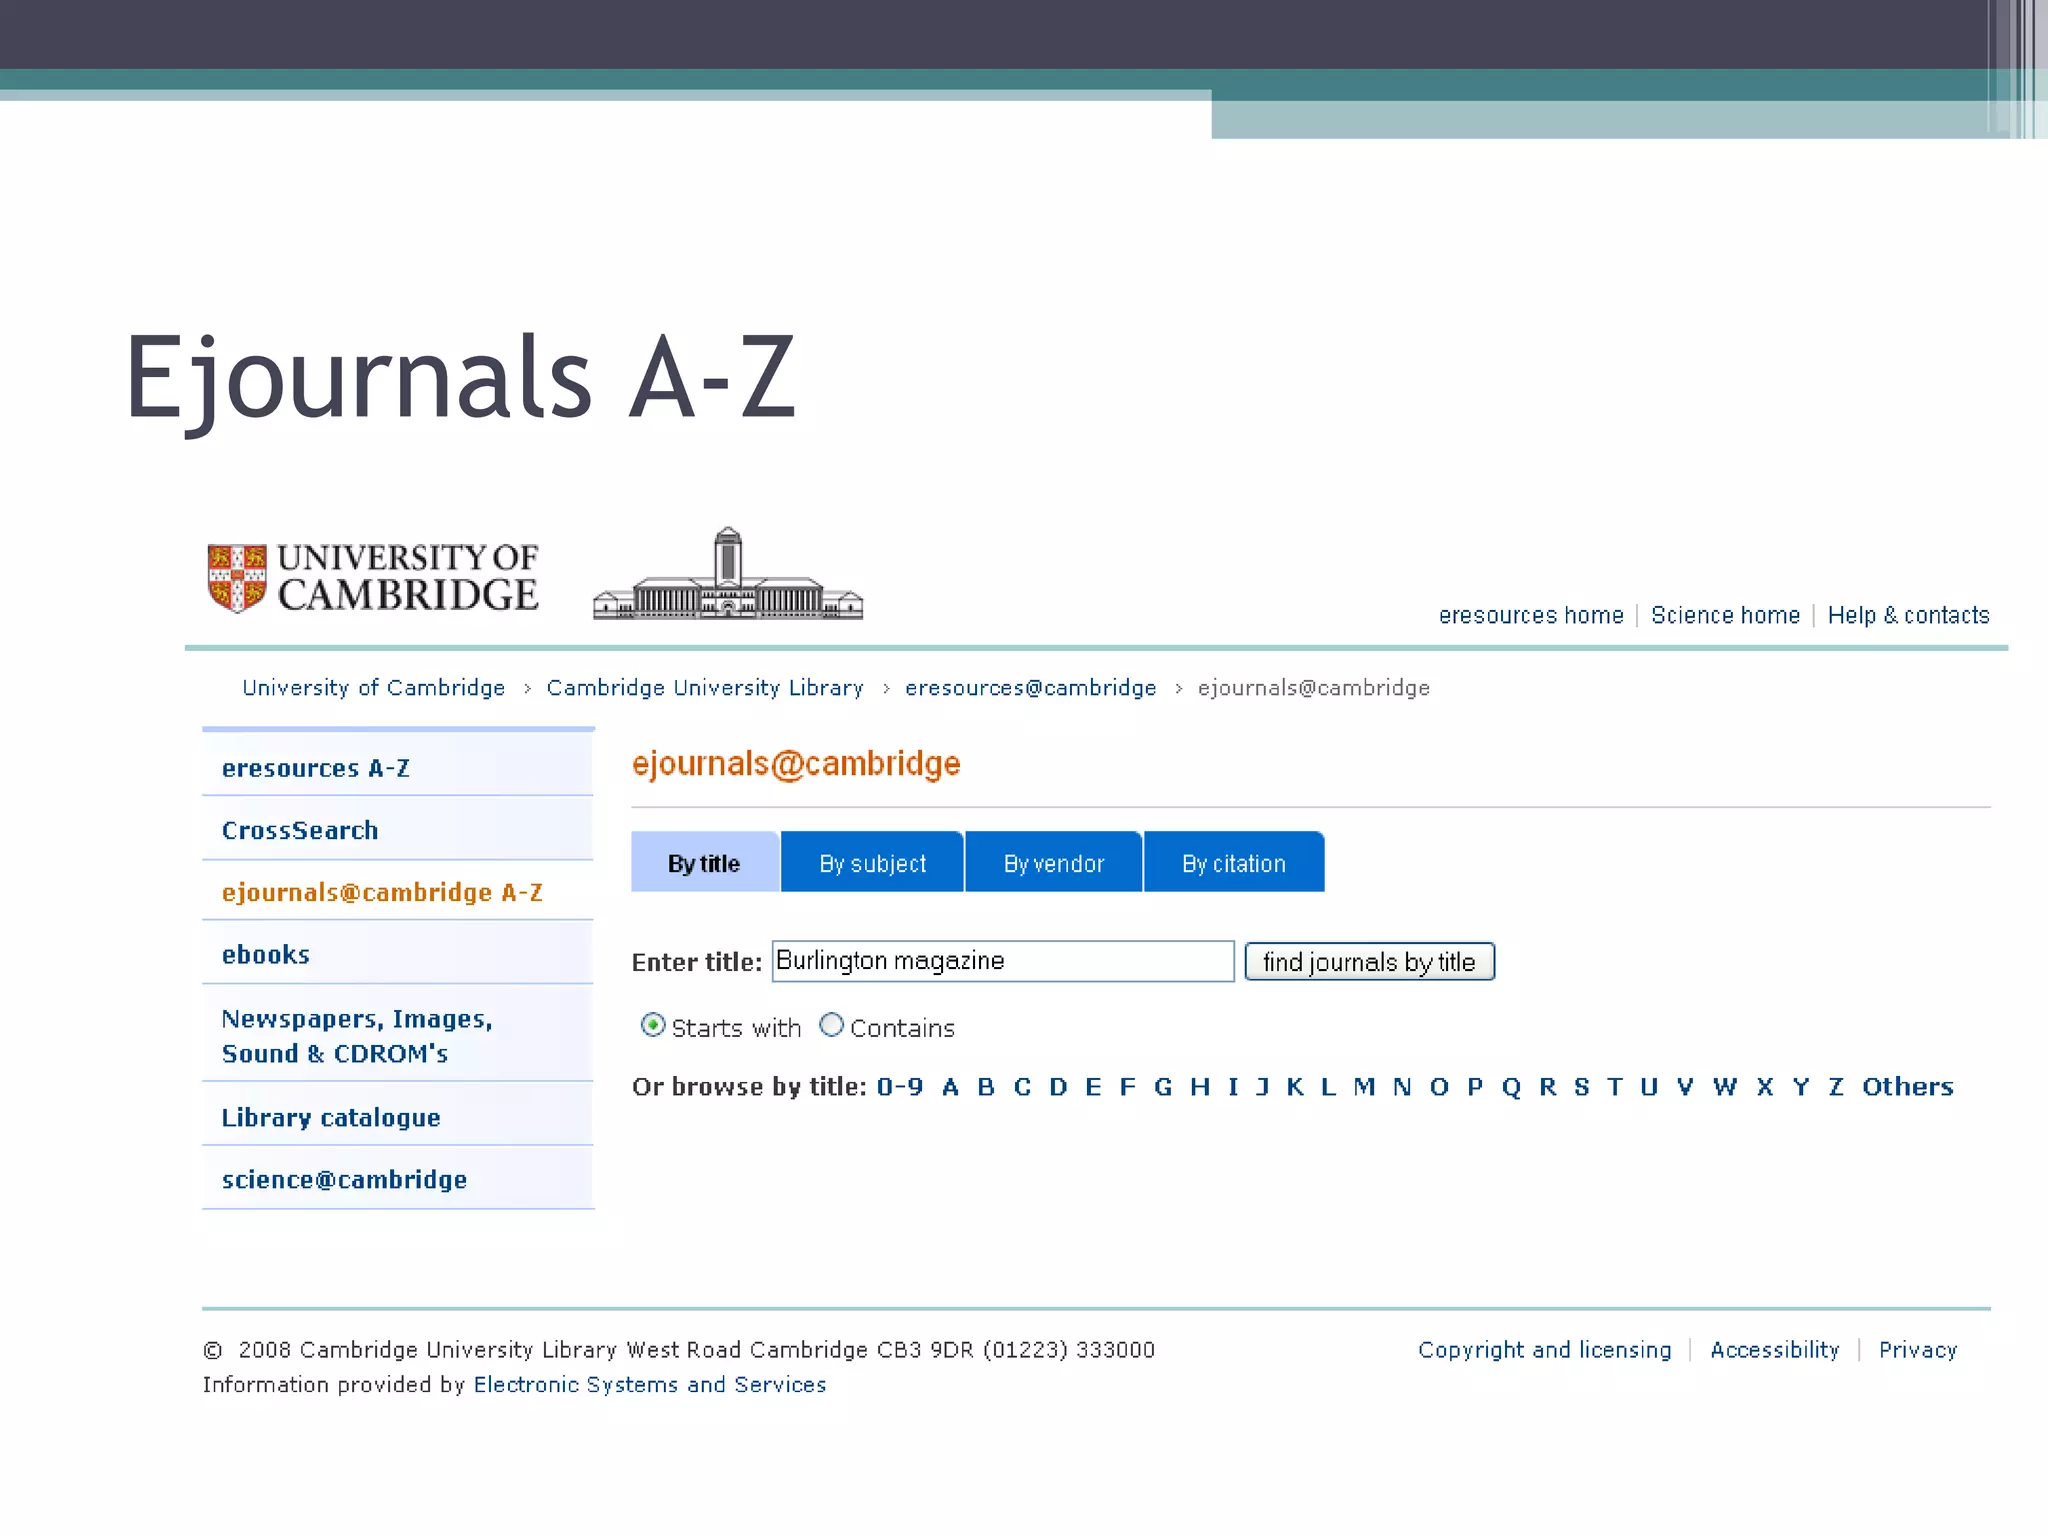Browse titles under Others
The height and width of the screenshot is (1536, 2048).
(1908, 1087)
